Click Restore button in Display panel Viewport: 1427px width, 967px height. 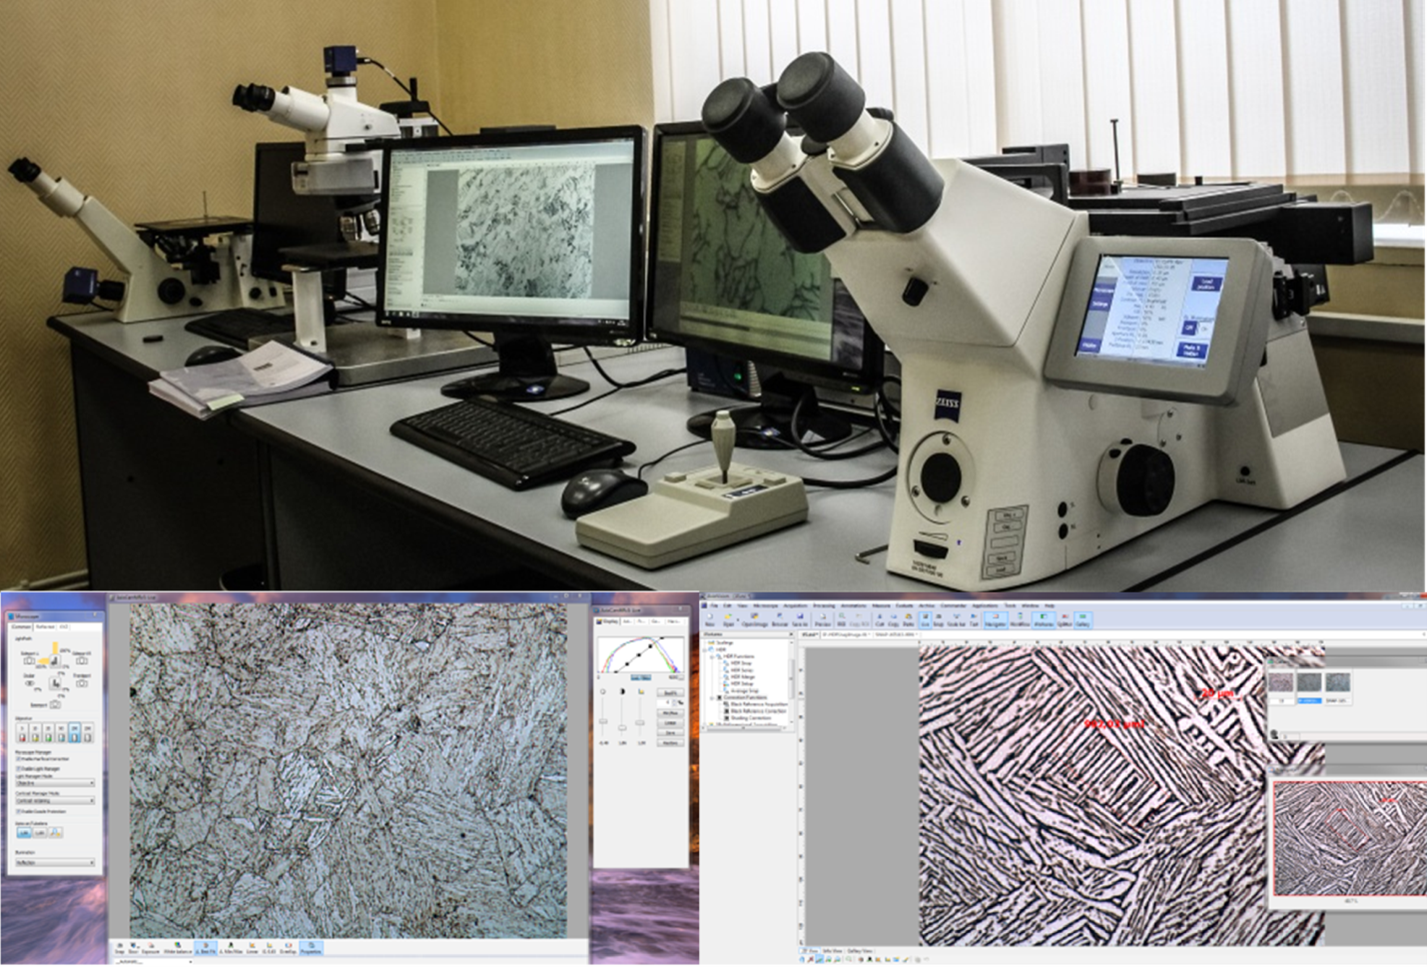click(x=671, y=743)
